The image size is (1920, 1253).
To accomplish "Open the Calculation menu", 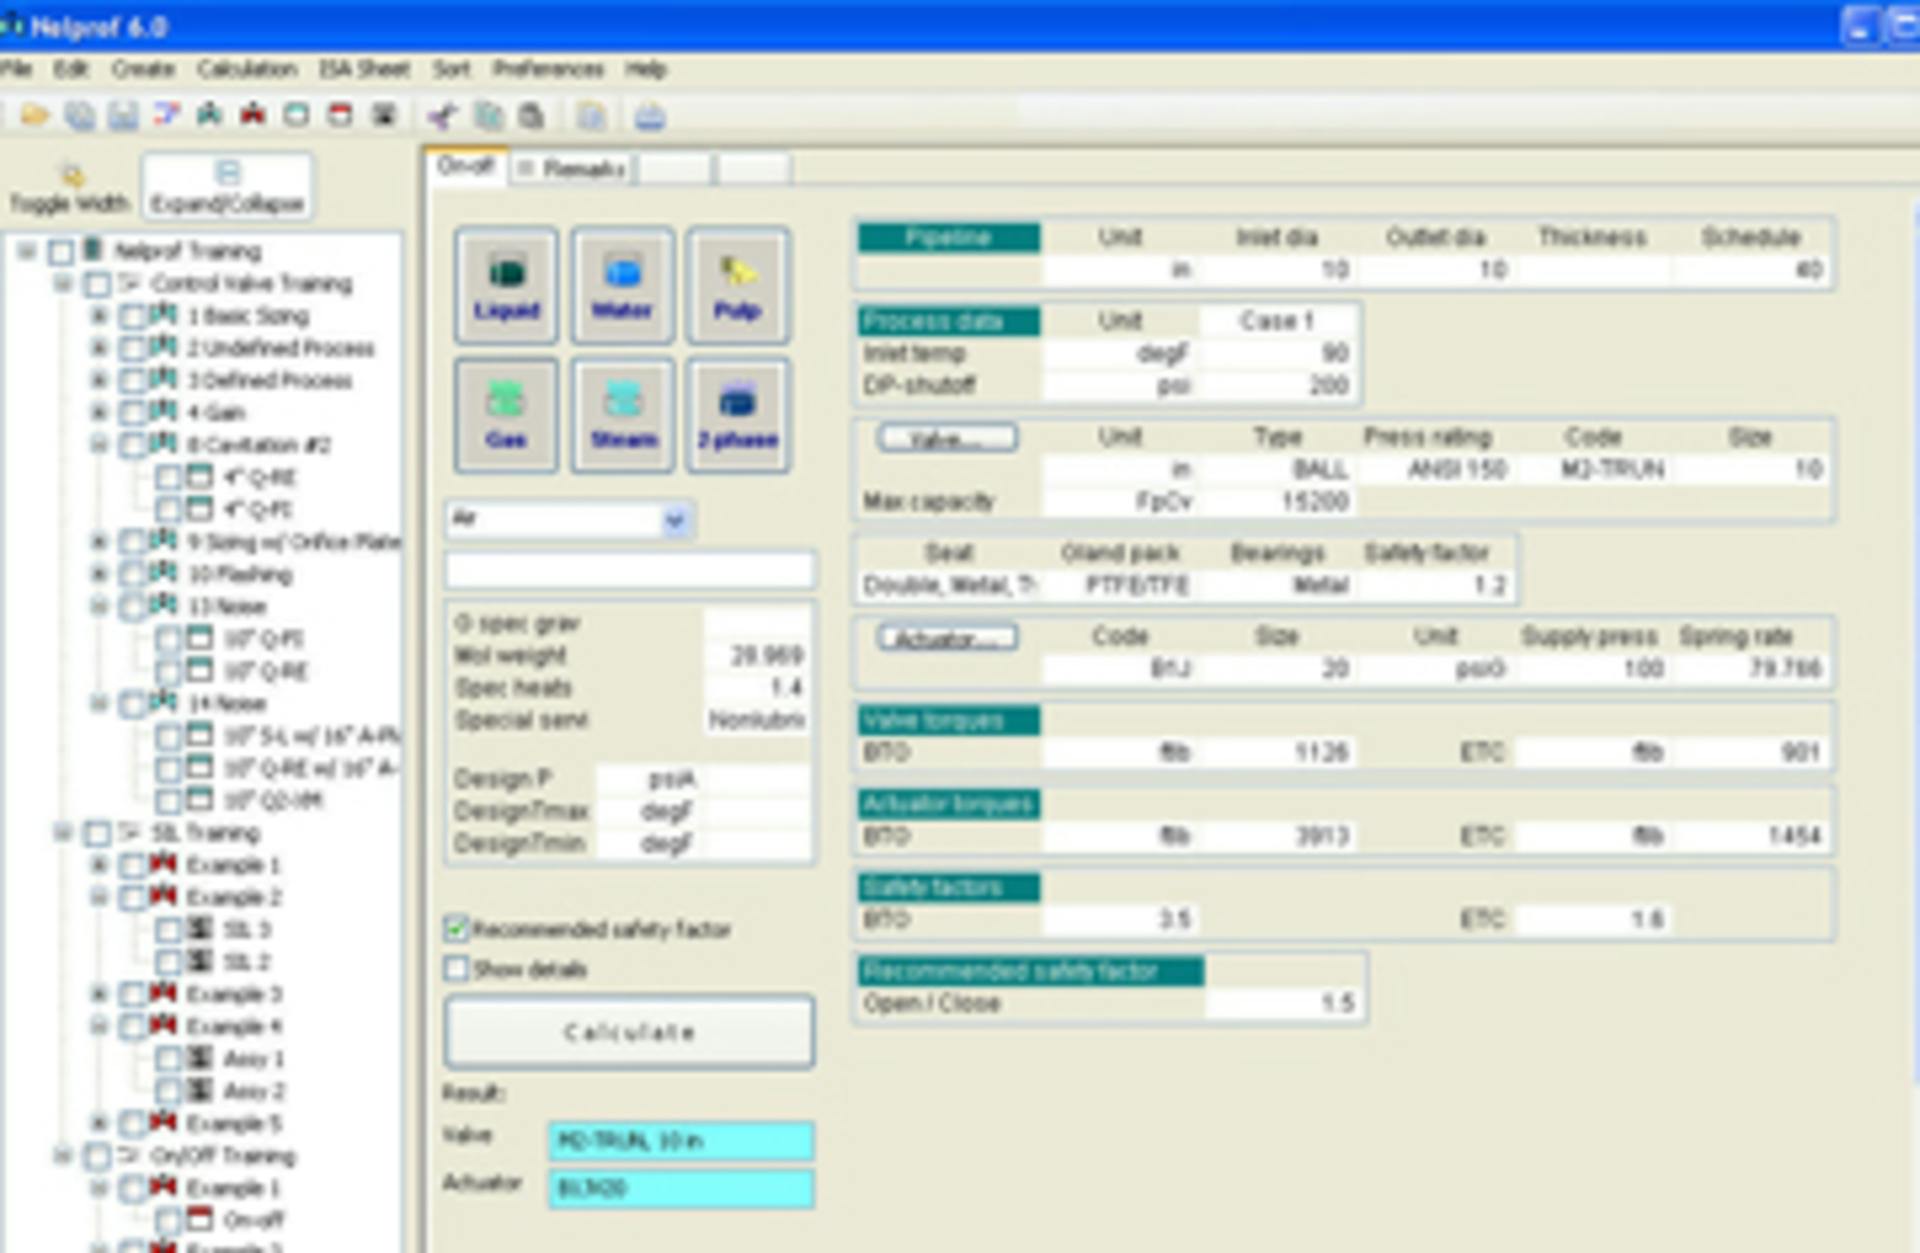I will [x=248, y=69].
